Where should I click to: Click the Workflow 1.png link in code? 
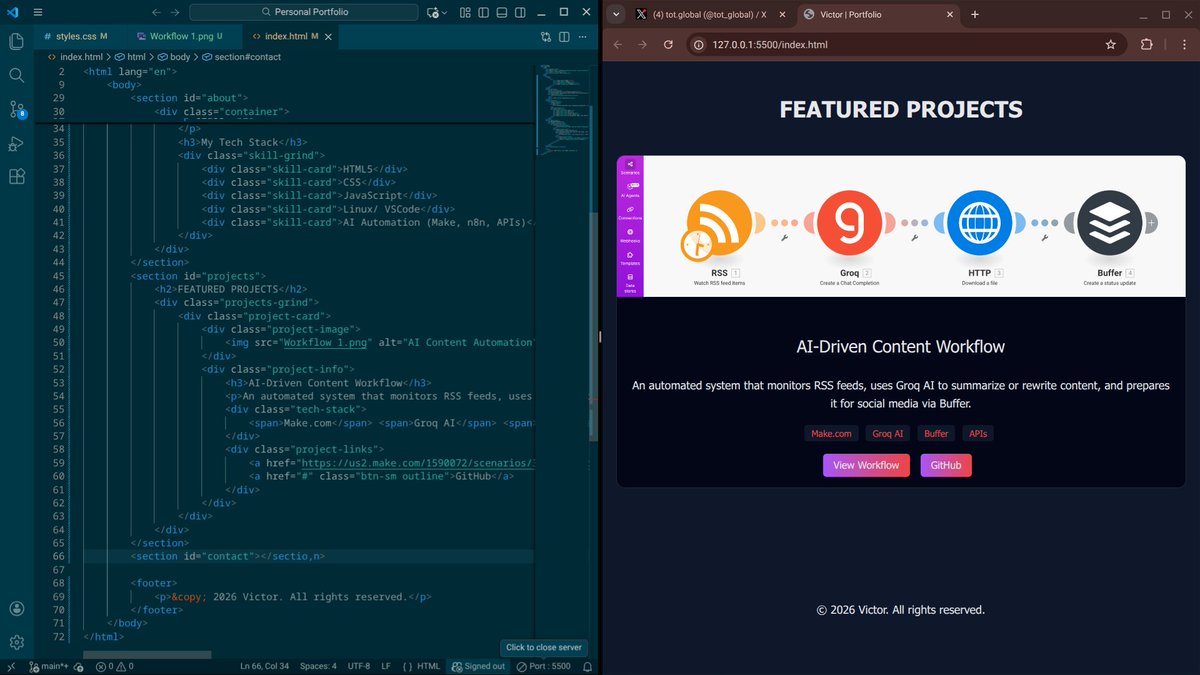(x=325, y=342)
